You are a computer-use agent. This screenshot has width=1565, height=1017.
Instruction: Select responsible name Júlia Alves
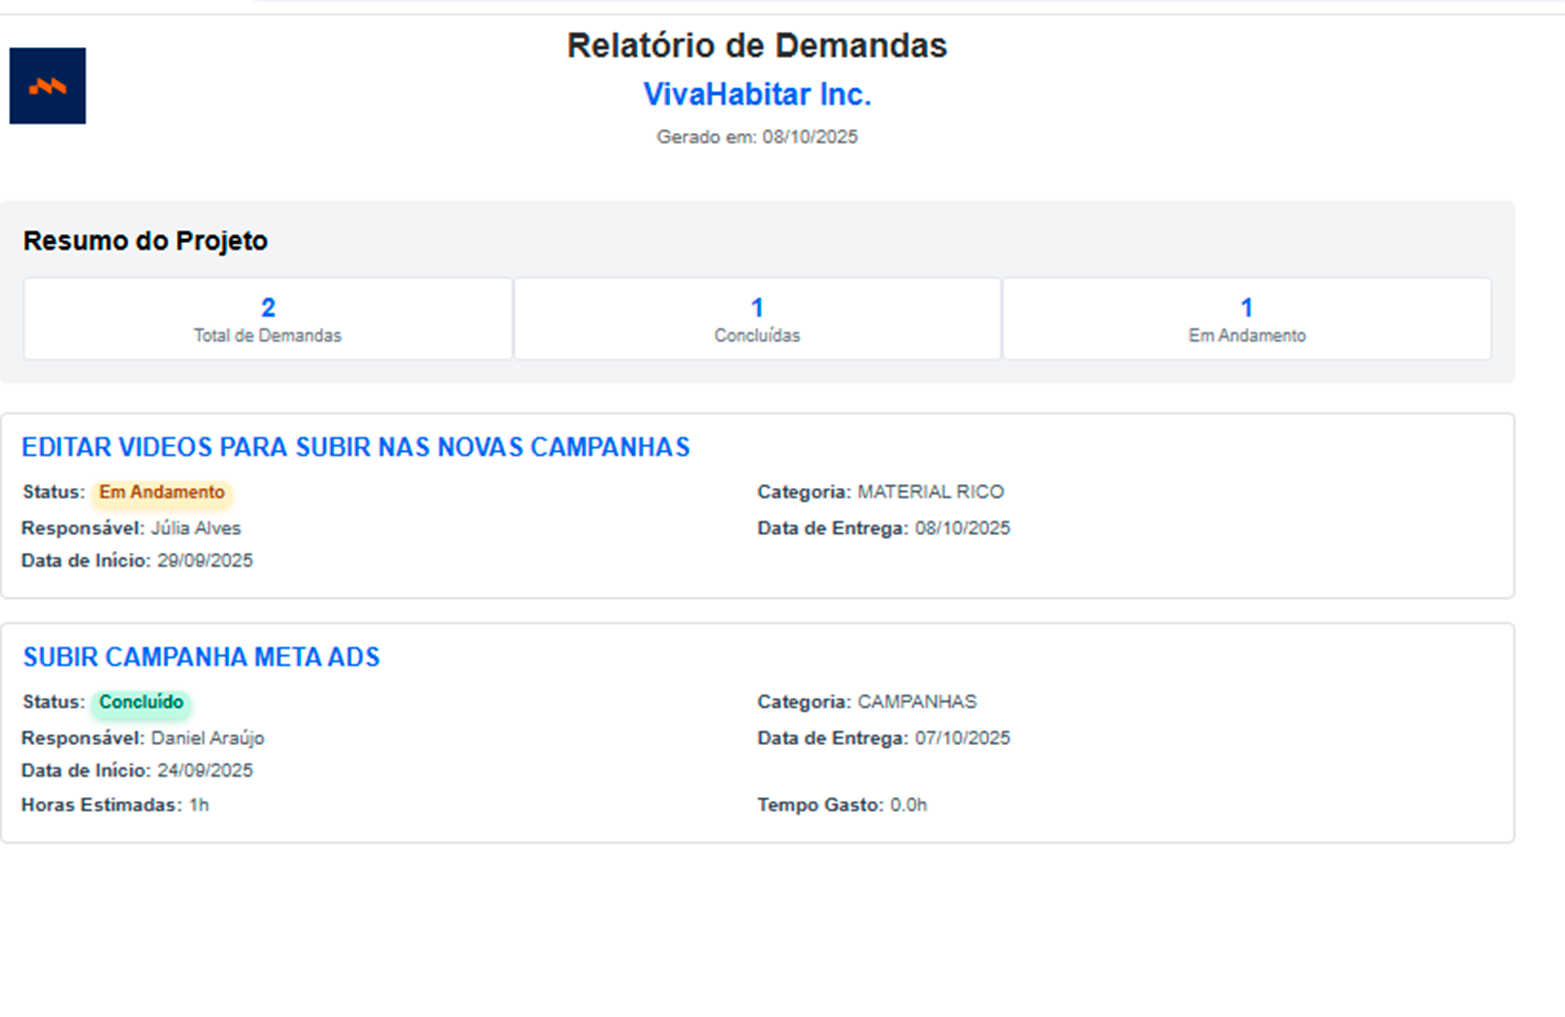click(x=196, y=528)
